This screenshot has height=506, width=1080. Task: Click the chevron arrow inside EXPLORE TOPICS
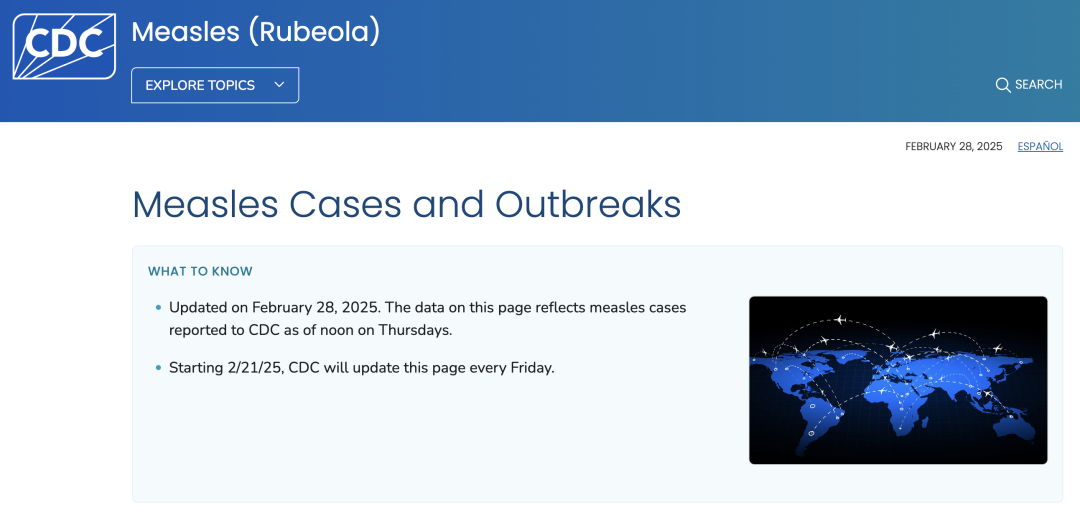point(279,85)
